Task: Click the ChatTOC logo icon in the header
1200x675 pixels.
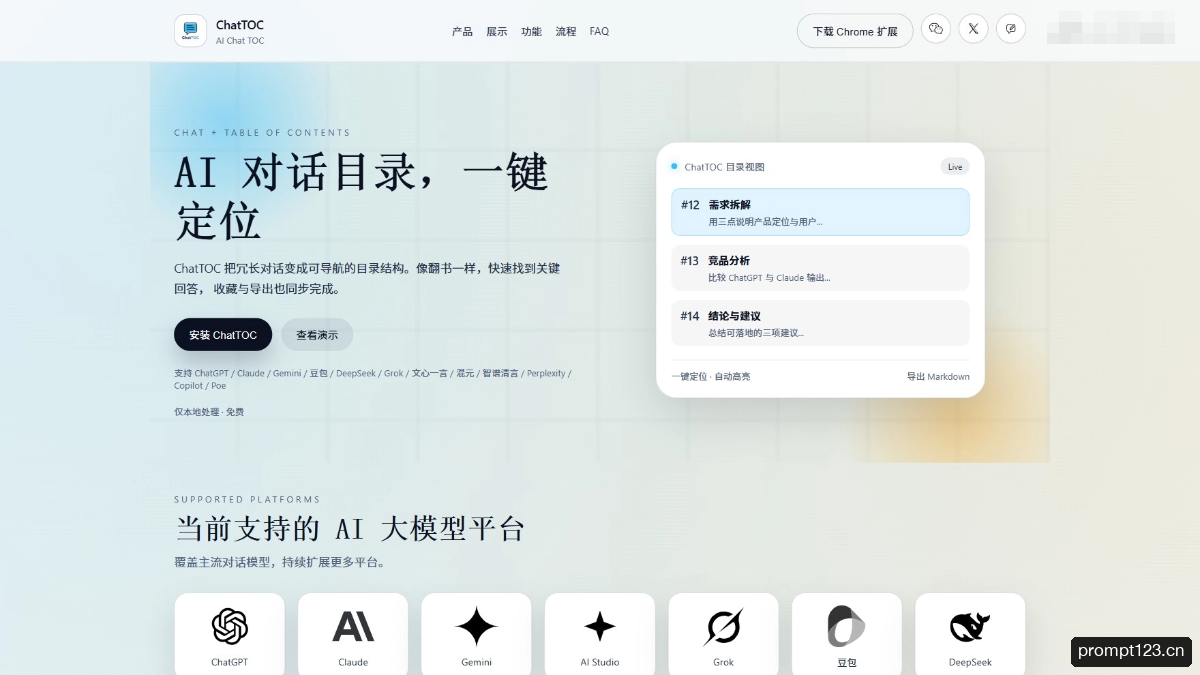Action: click(x=190, y=31)
